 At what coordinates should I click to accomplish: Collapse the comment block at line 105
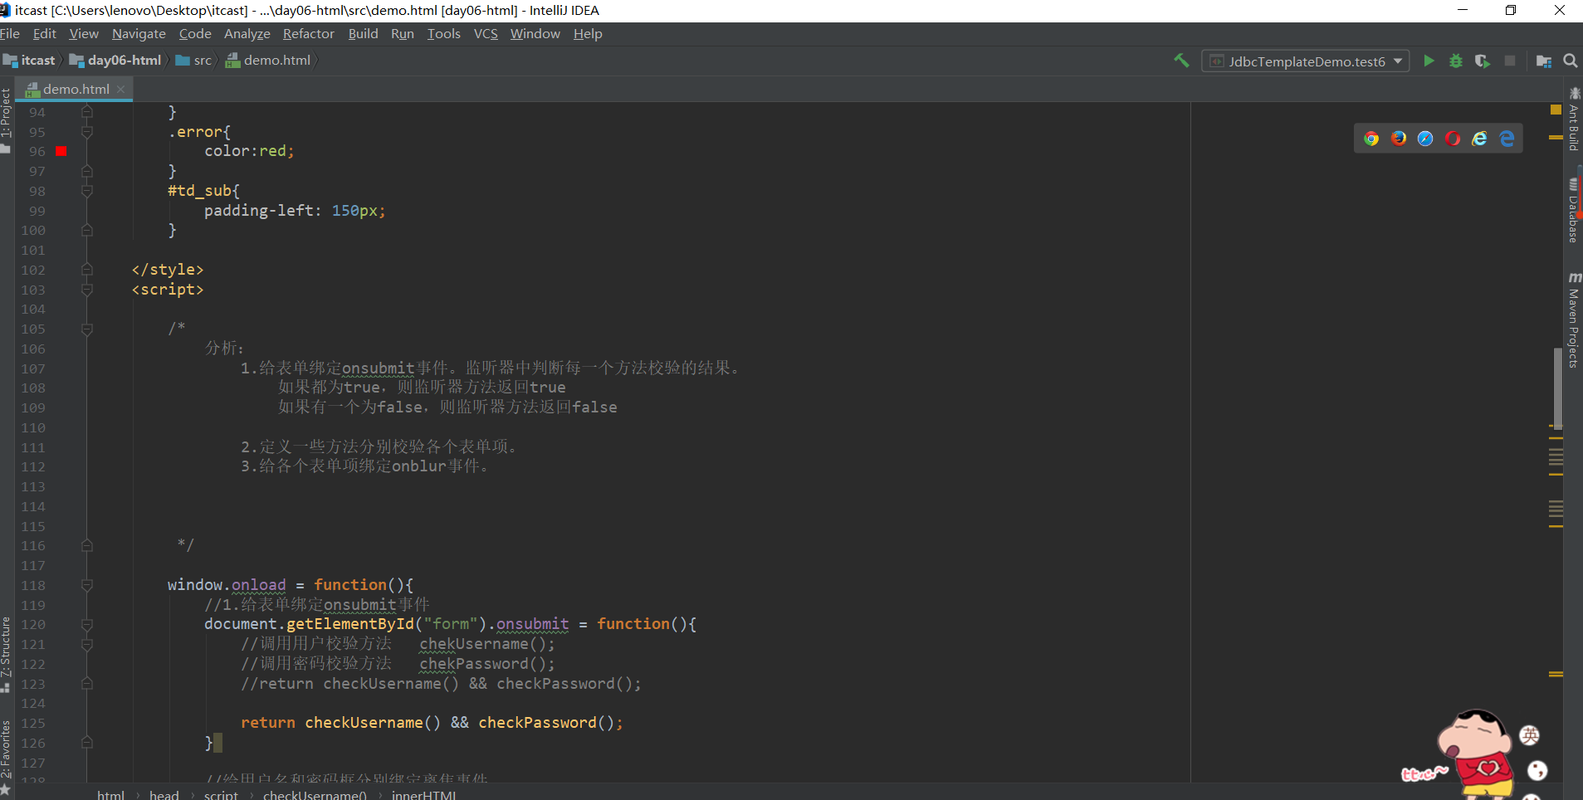click(87, 329)
